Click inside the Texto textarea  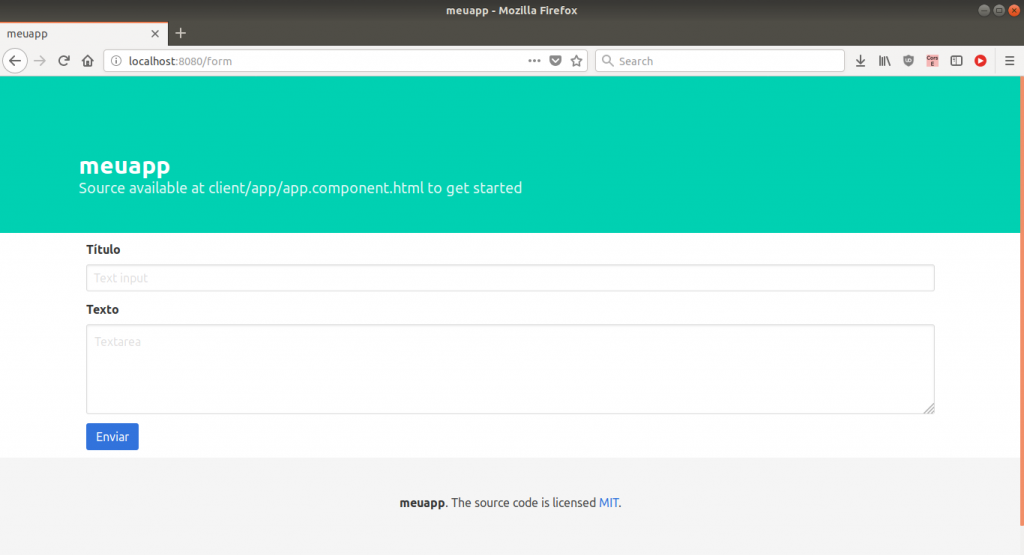[510, 369]
